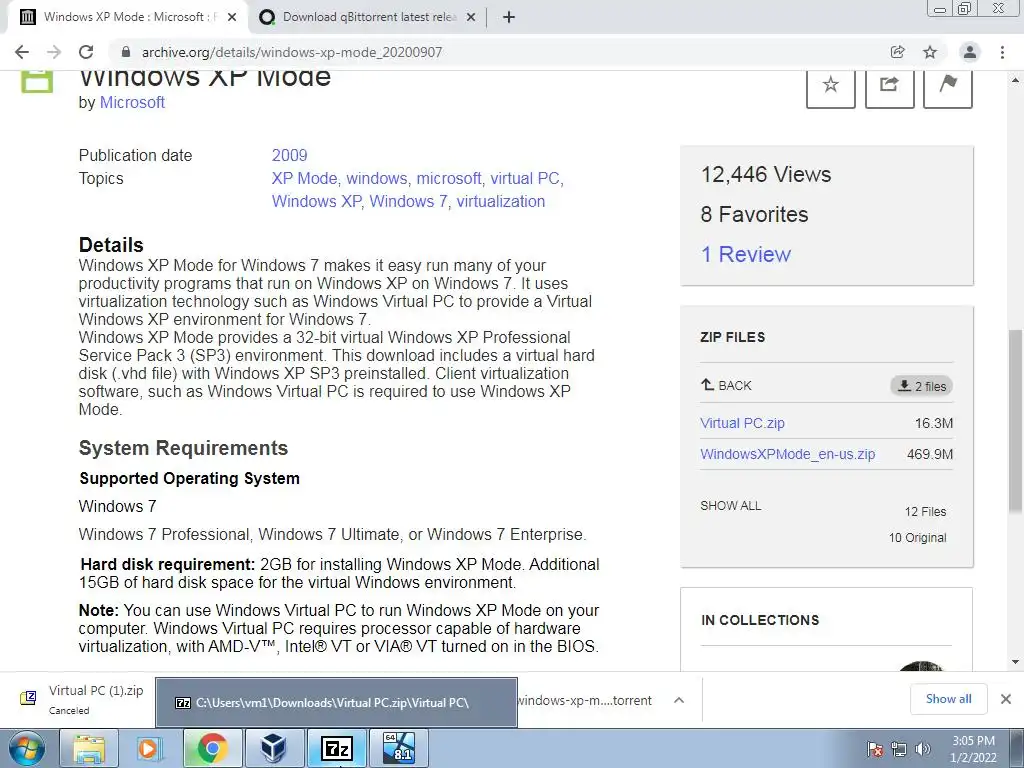
Task: Click SHOW ALL files
Action: (x=731, y=505)
